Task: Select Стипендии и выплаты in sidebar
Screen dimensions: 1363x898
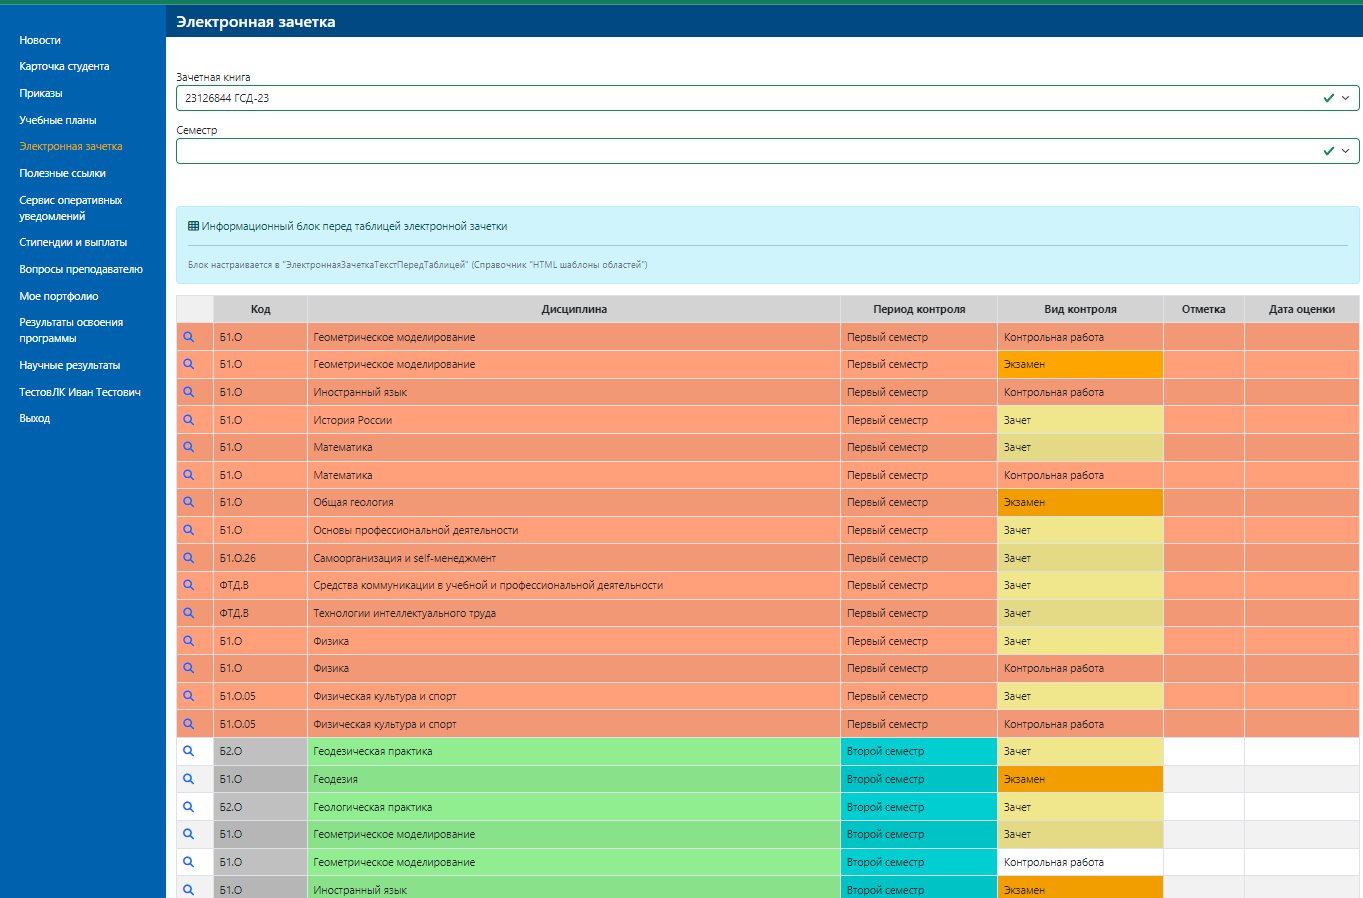Action: pyautogui.click(x=73, y=242)
